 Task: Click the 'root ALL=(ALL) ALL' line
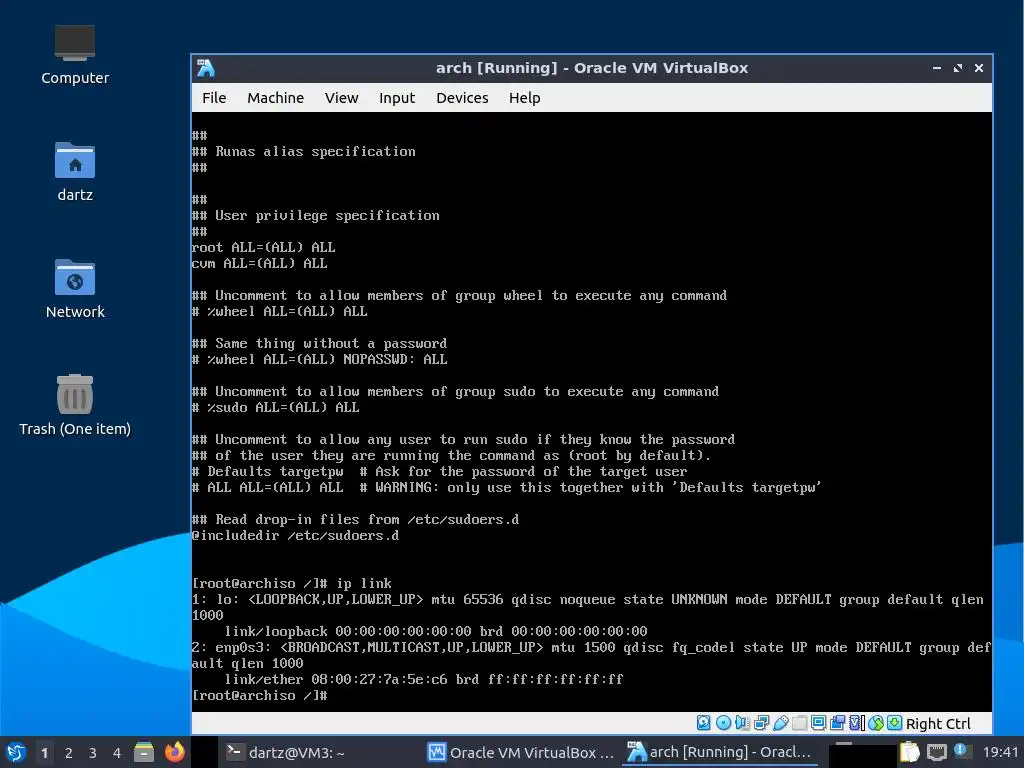263,248
